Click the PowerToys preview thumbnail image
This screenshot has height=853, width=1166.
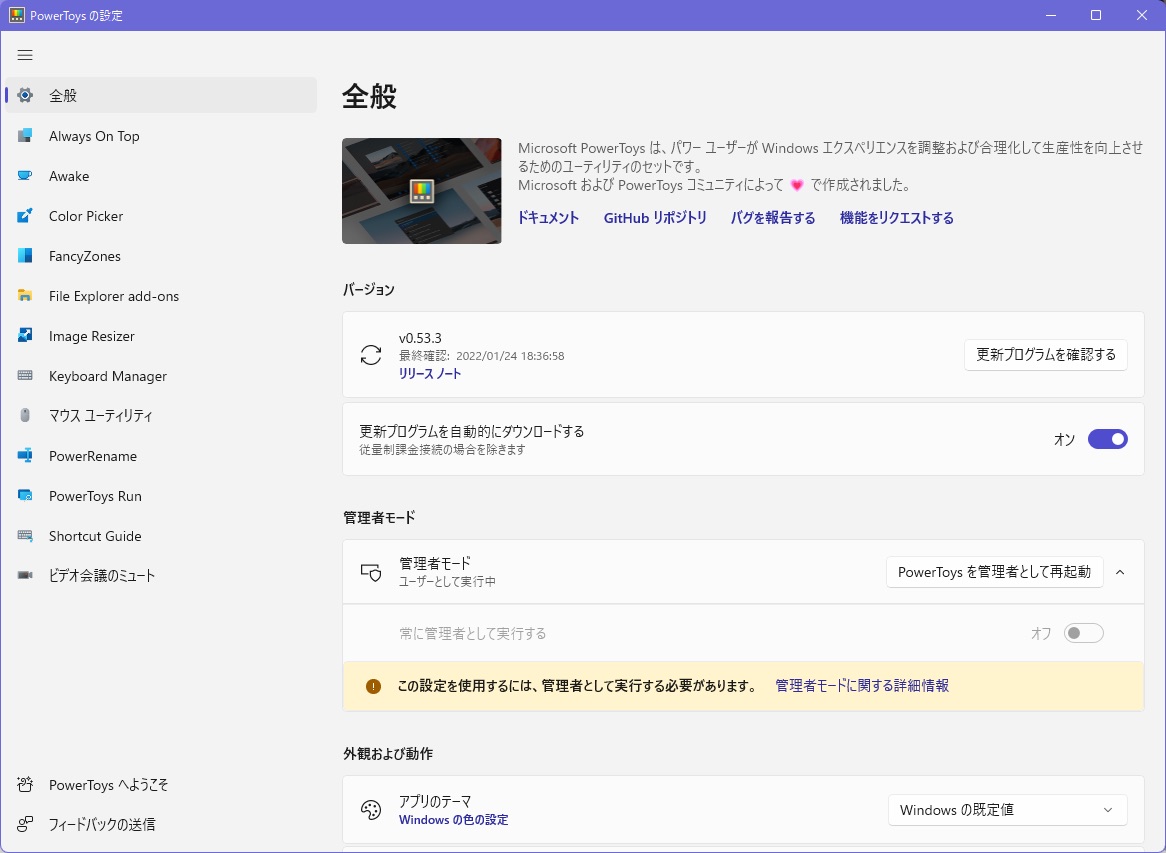tap(422, 190)
